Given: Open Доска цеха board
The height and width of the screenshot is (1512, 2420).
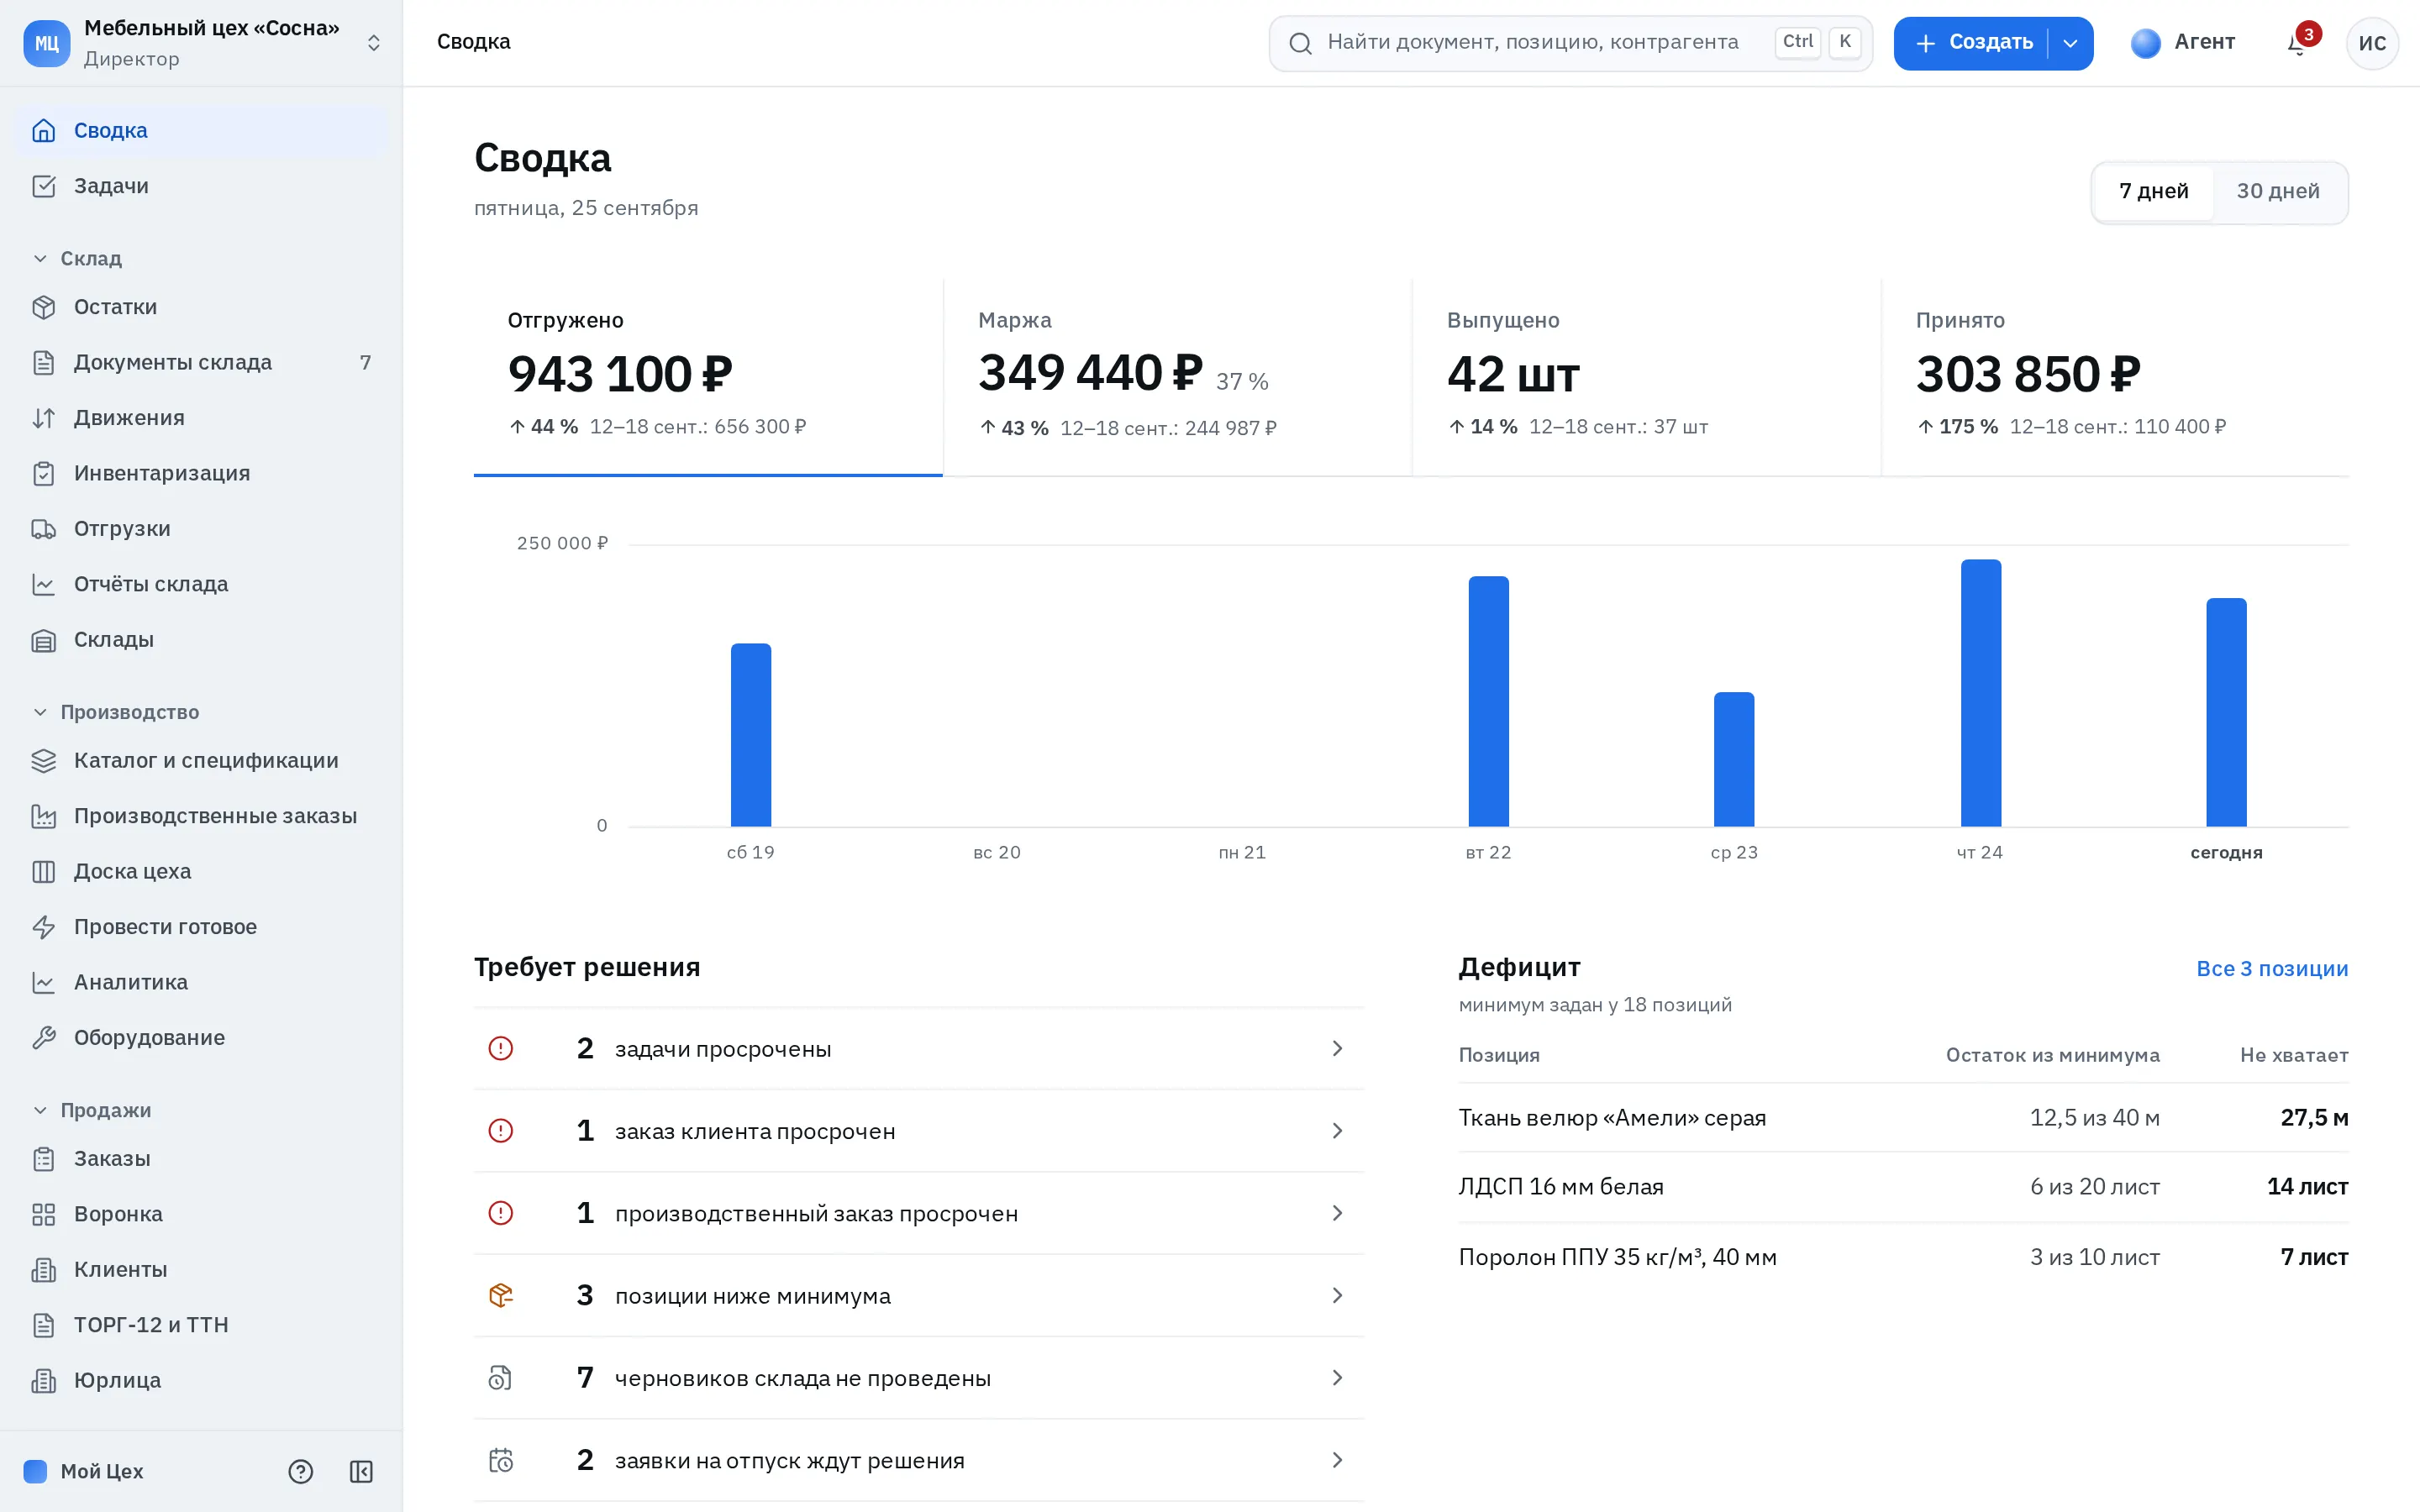Looking at the screenshot, I should pos(202,871).
